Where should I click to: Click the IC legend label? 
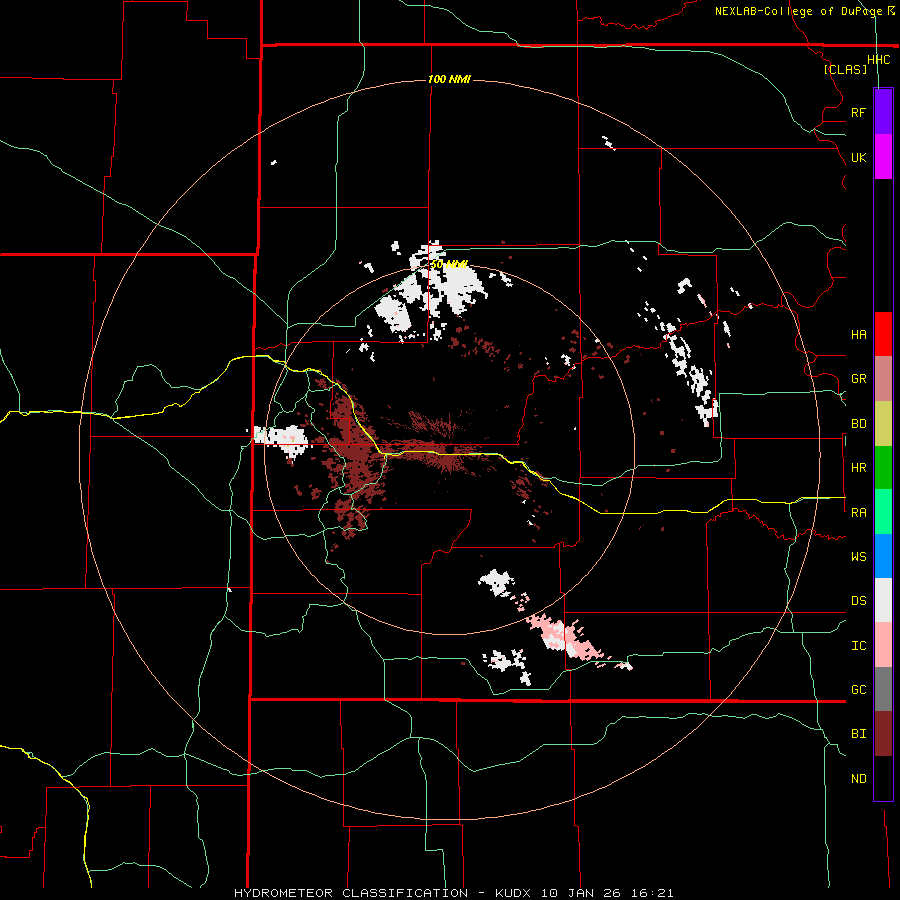pos(859,646)
